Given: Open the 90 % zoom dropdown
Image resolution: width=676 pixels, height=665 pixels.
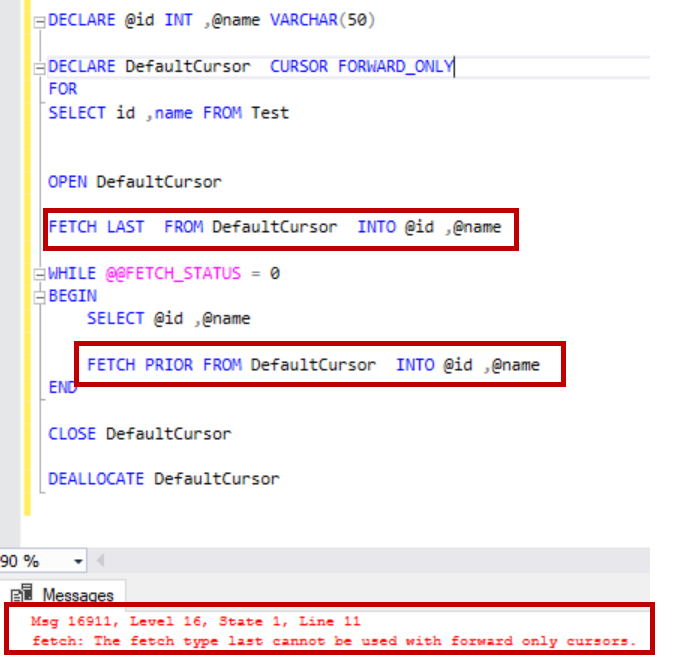Looking at the screenshot, I should pyautogui.click(x=78, y=561).
